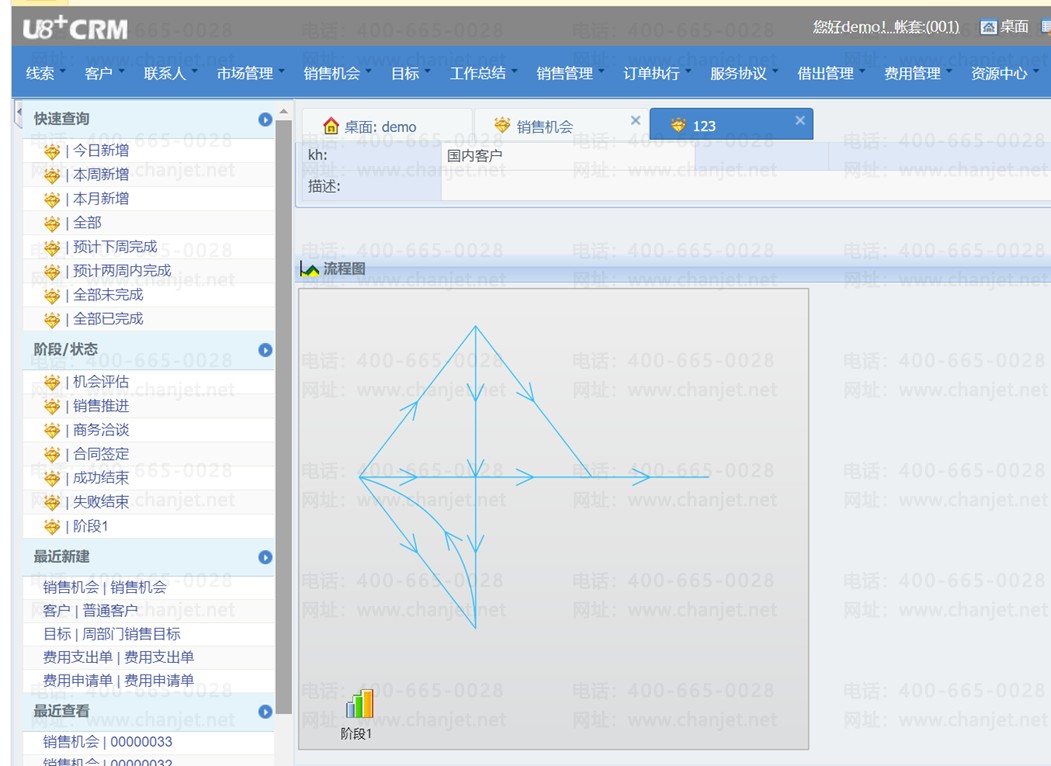This screenshot has height=766, width=1051.
Task: Click the U8+ CRM logo
Action: tap(75, 28)
